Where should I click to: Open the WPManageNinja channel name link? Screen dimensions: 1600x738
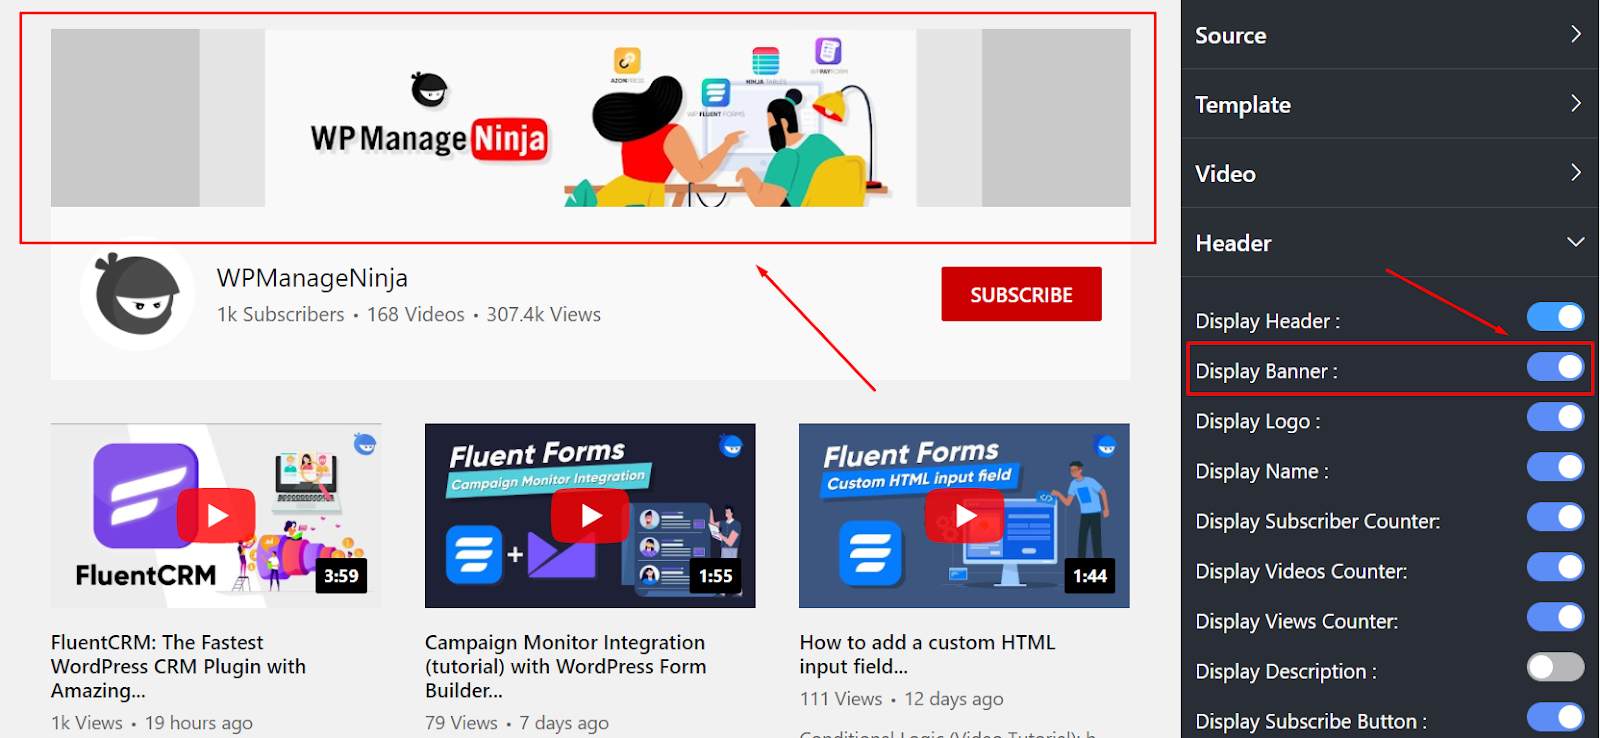(312, 278)
